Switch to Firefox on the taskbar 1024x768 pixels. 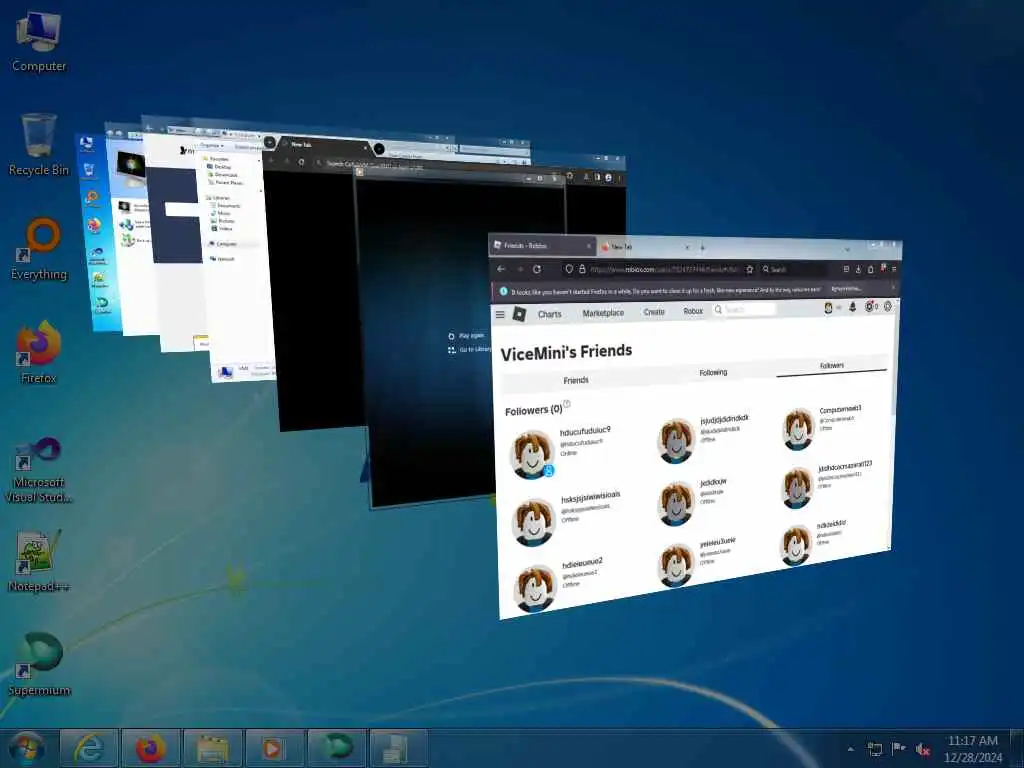[150, 748]
